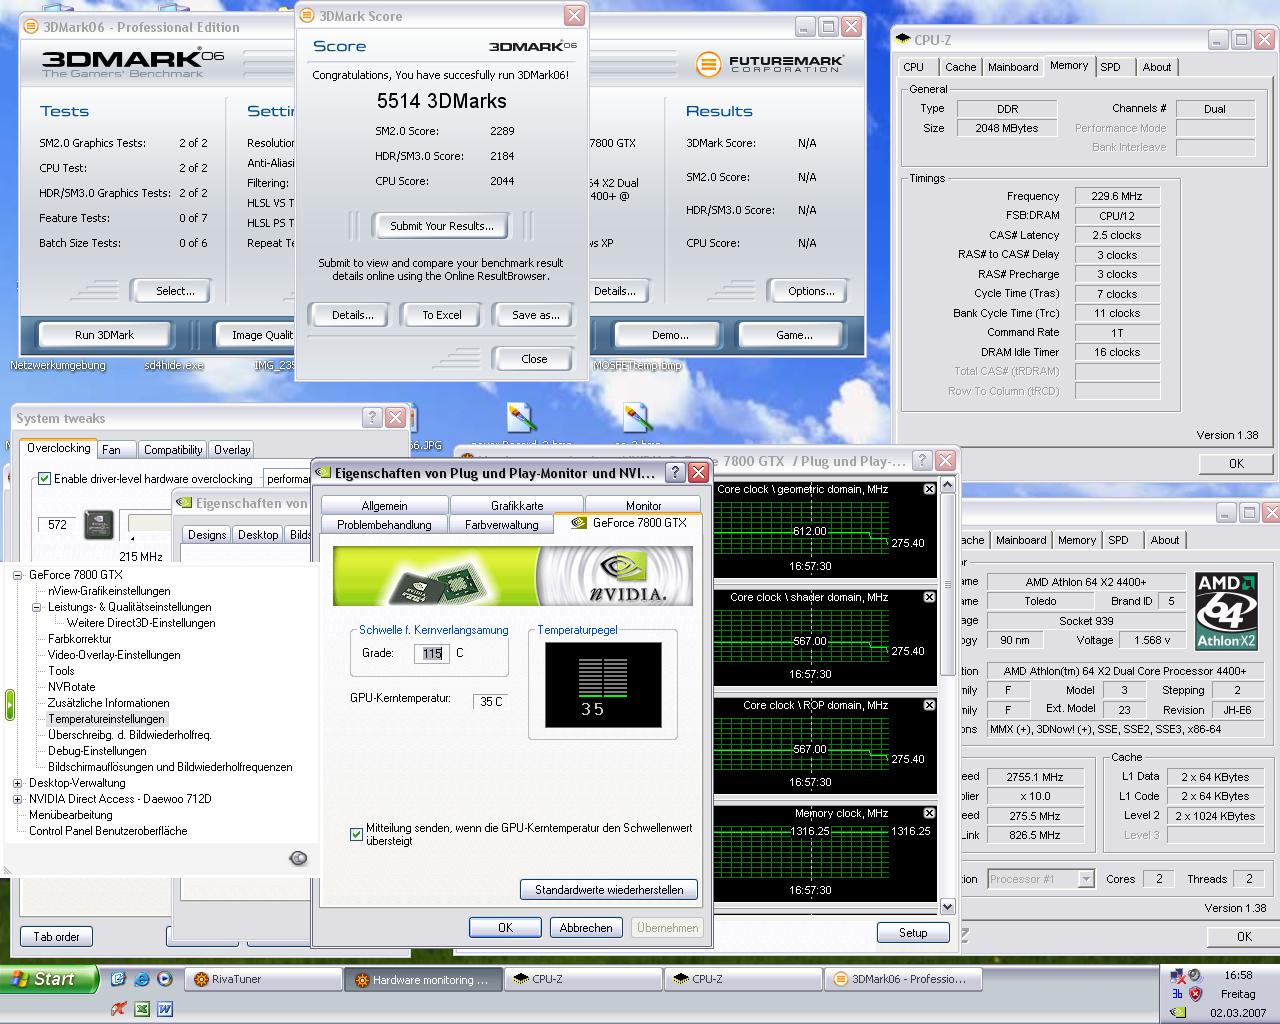Open Excel from quick launch bar
Image resolution: width=1280 pixels, height=1024 pixels.
click(141, 1009)
